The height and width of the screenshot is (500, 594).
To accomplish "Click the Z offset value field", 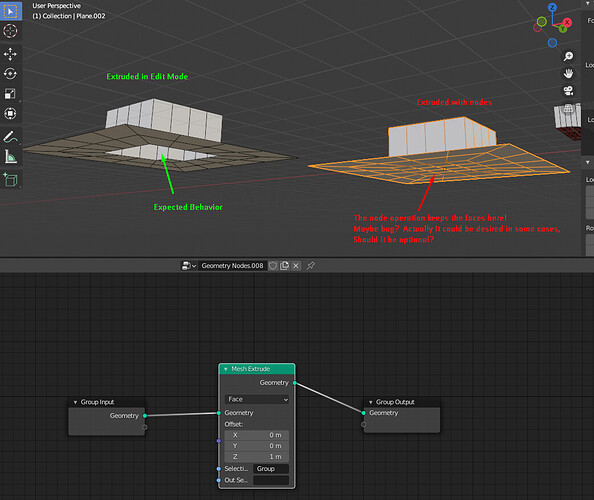I will coord(257,457).
